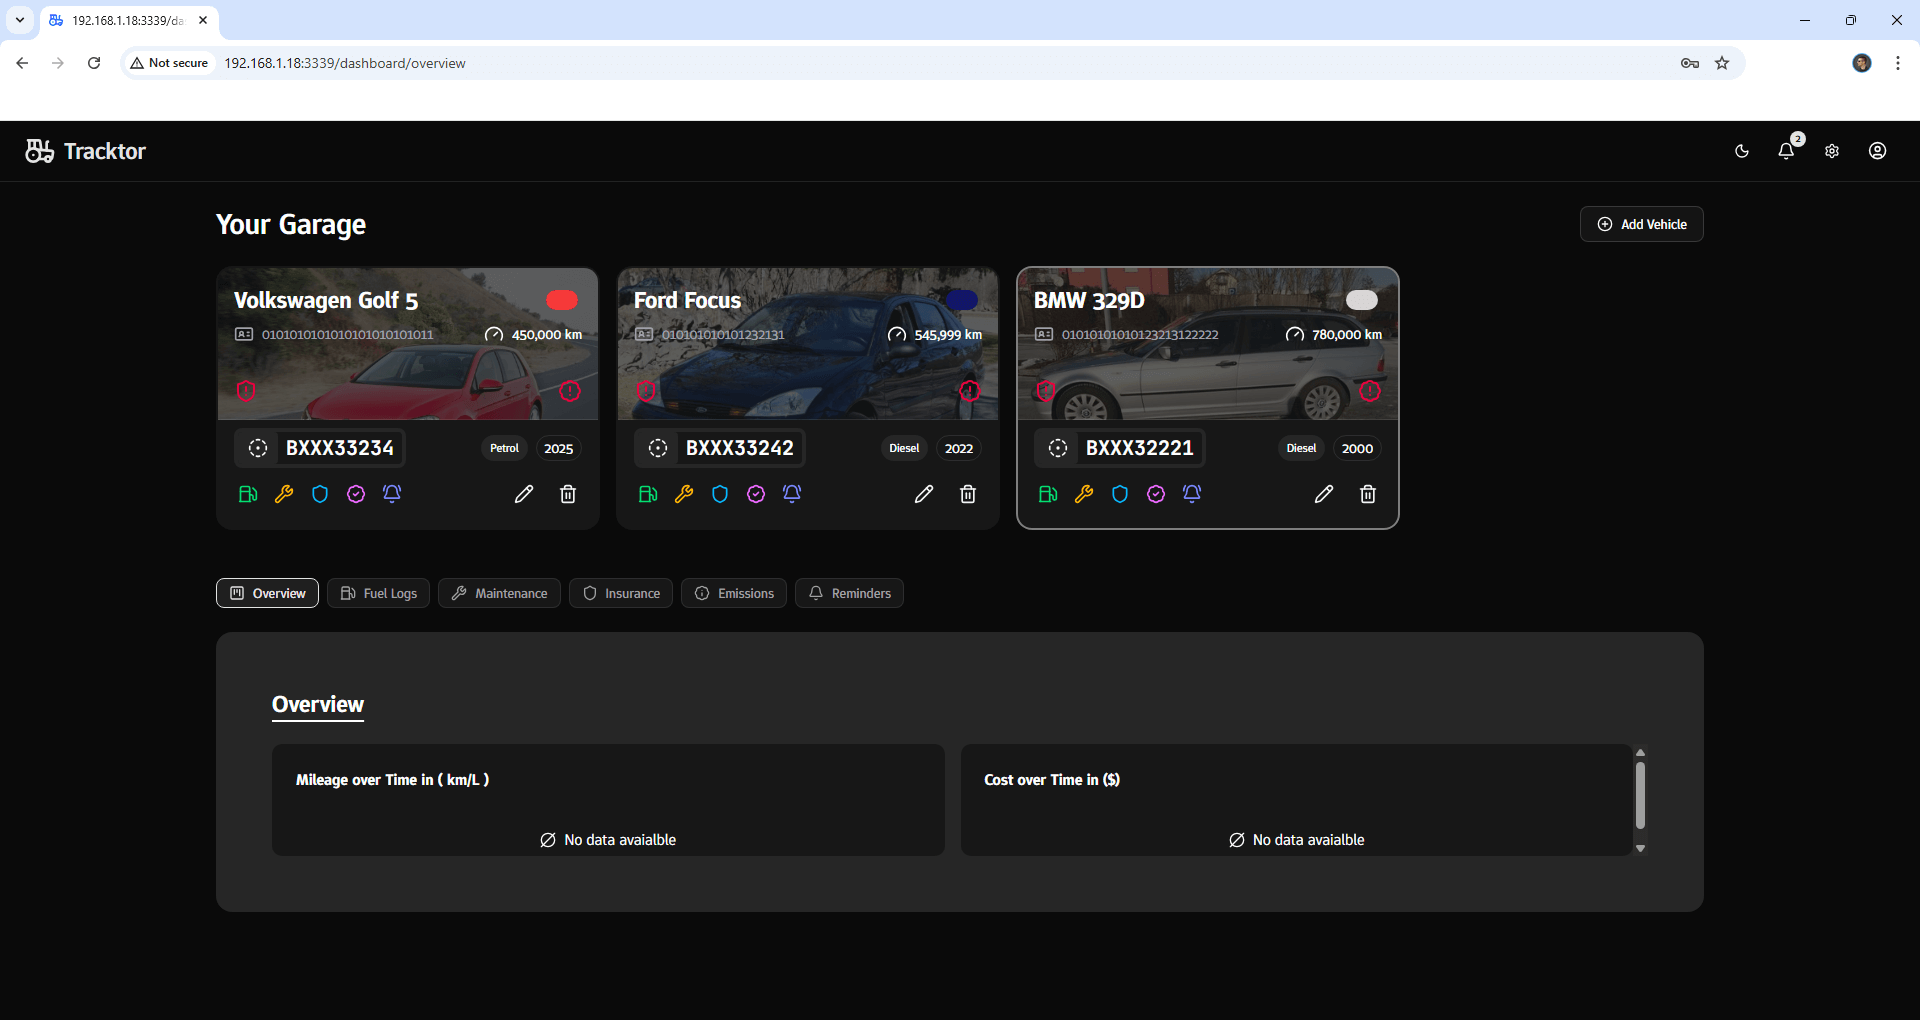Expand the browser tab list chevron
This screenshot has width=1920, height=1020.
tap(20, 20)
